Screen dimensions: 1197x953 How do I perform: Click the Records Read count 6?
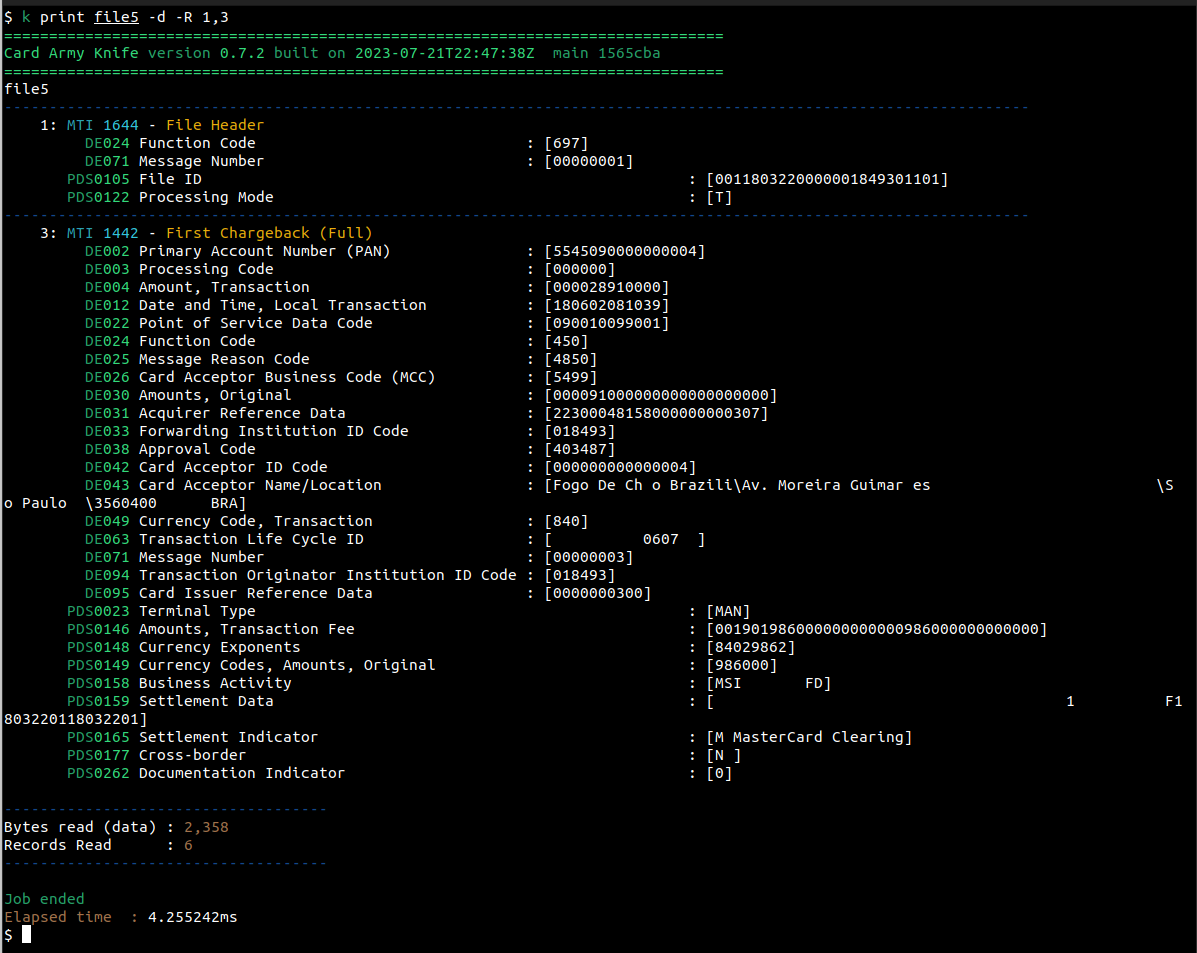tap(188, 845)
